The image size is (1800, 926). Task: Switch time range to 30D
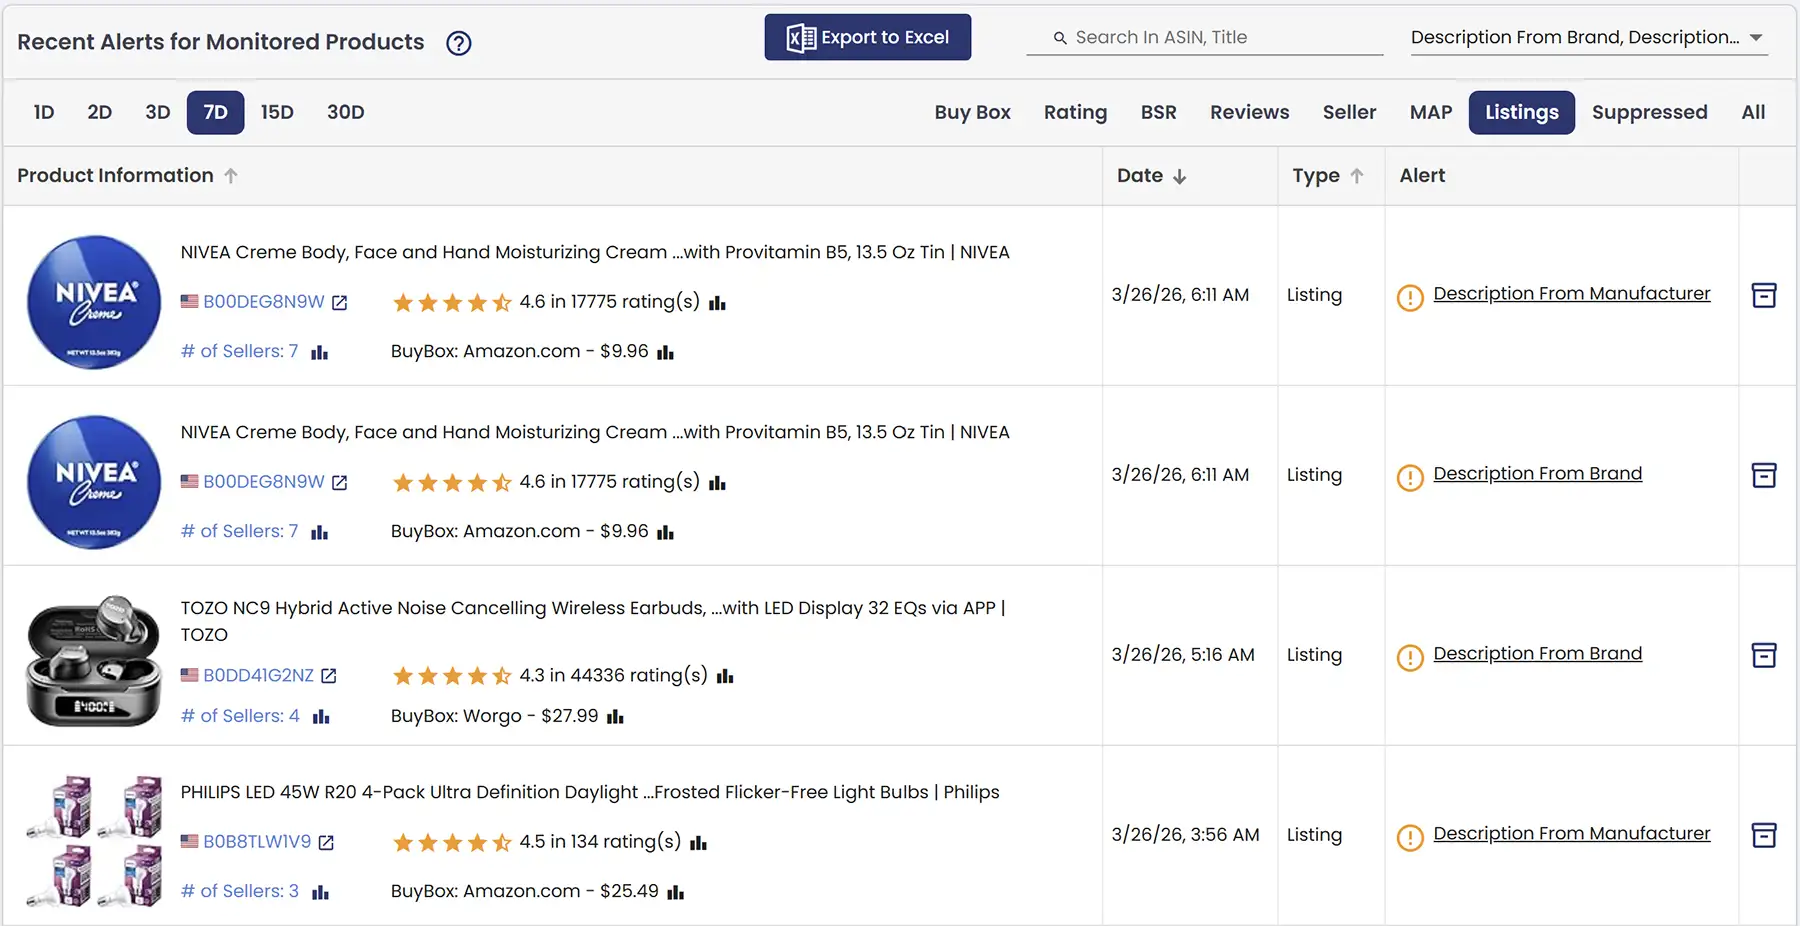pyautogui.click(x=345, y=112)
